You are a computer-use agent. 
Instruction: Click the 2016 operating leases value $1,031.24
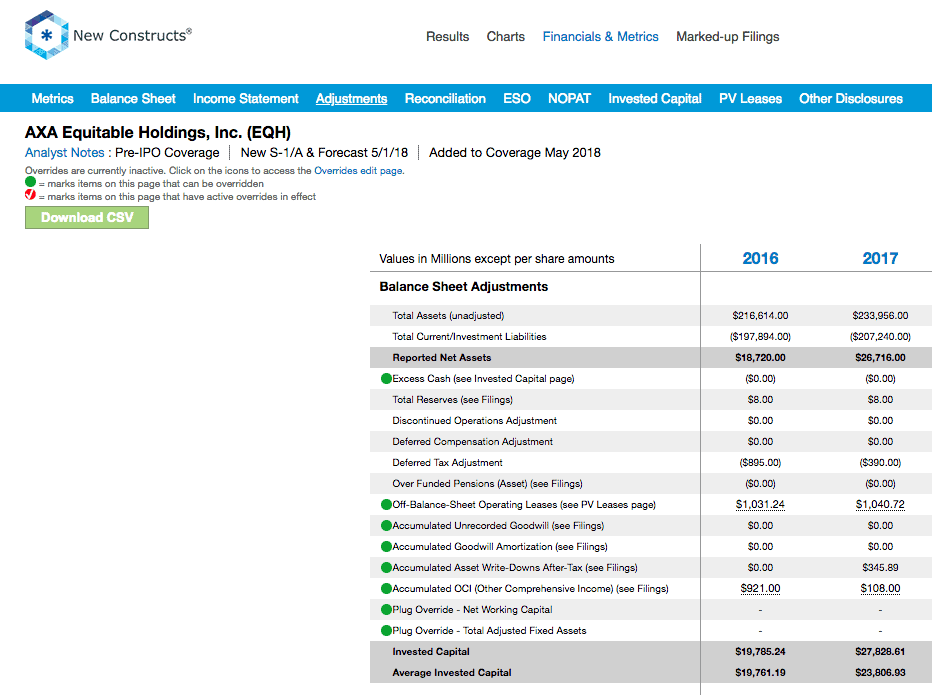[760, 505]
